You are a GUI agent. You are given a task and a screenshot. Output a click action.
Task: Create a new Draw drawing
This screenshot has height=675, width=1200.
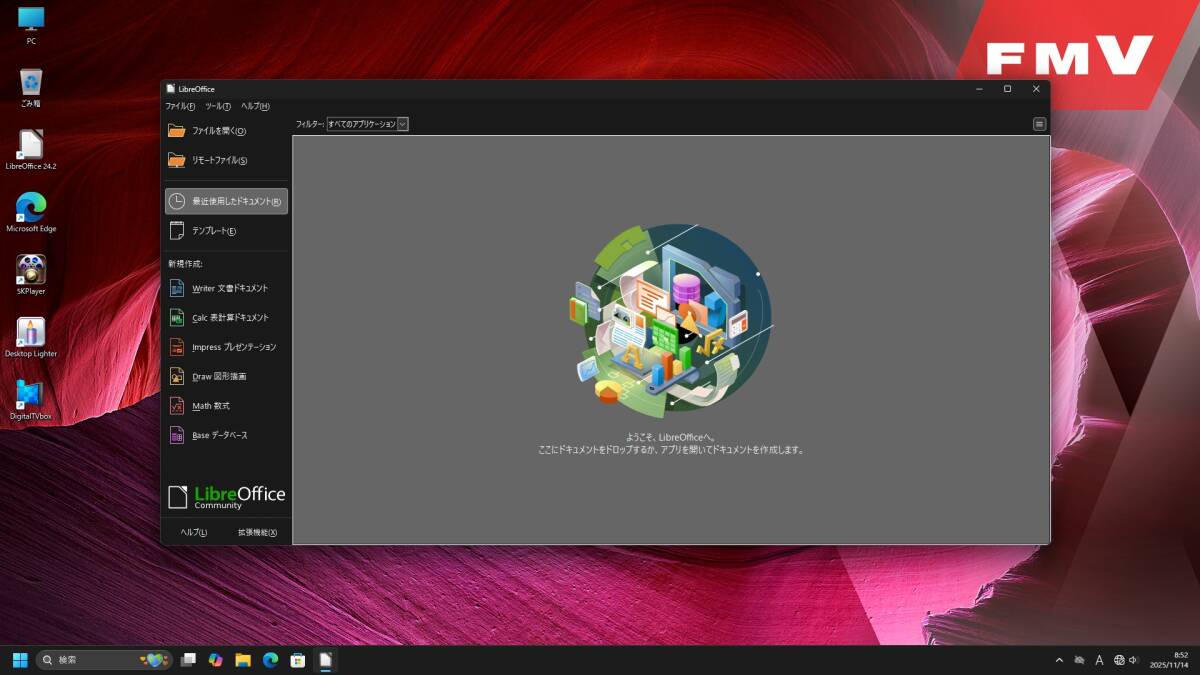point(218,375)
